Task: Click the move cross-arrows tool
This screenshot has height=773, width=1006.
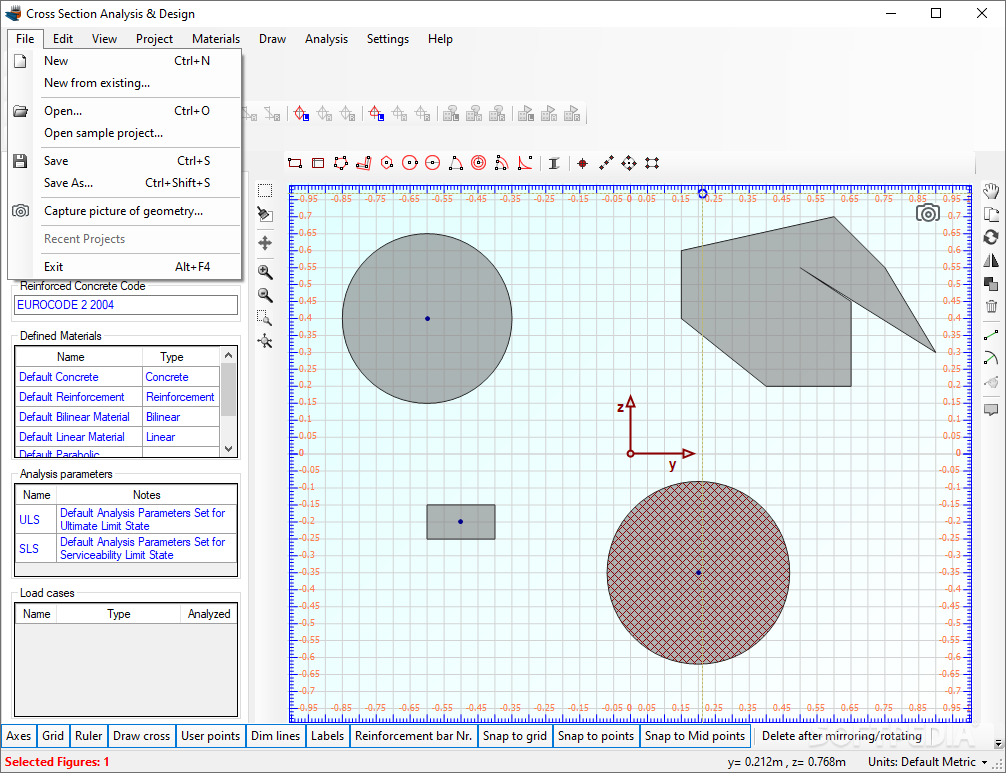Action: (265, 242)
